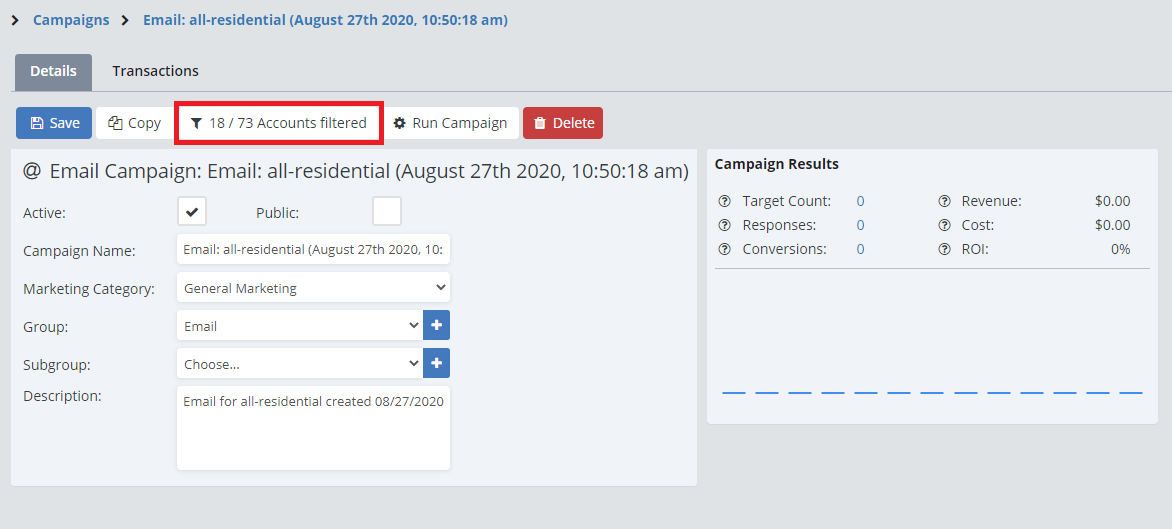The width and height of the screenshot is (1172, 529).
Task: Save the campaign
Action: tap(54, 123)
